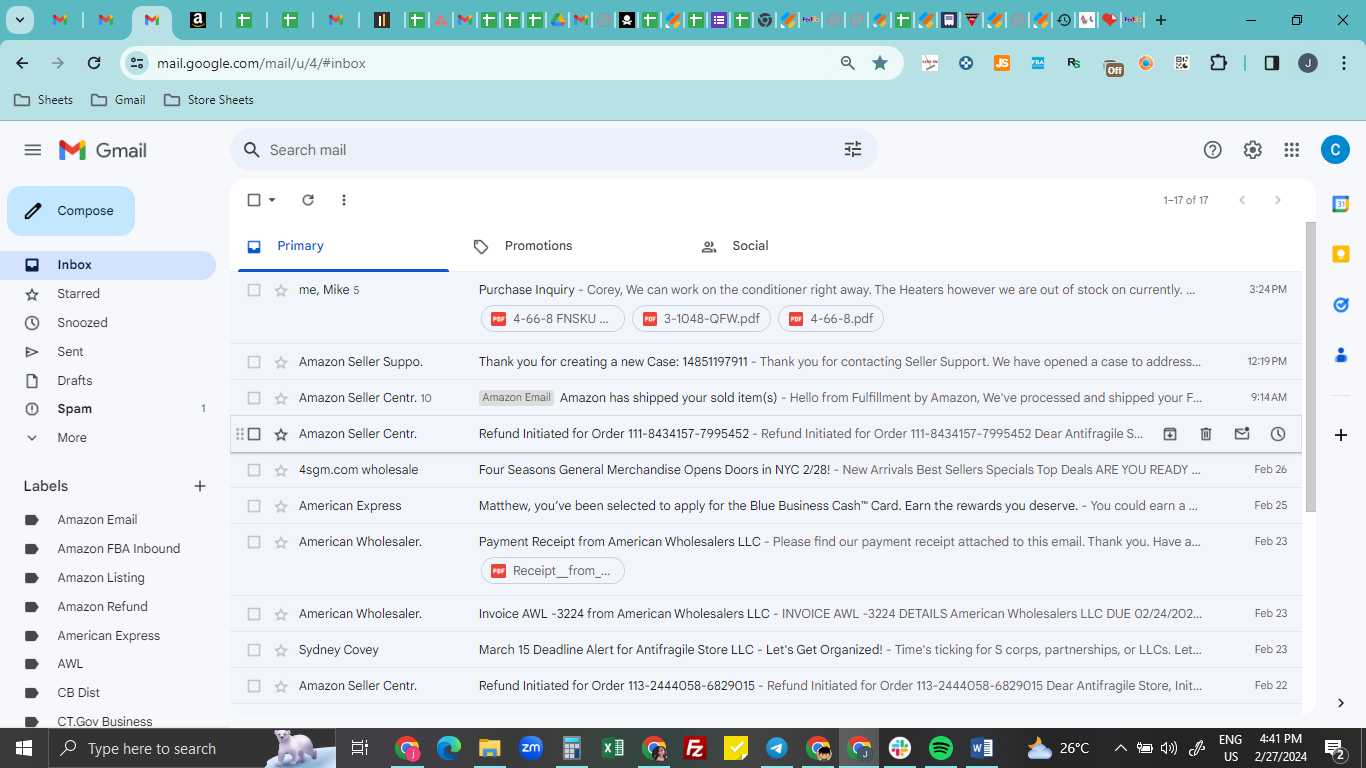The height and width of the screenshot is (768, 1366).
Task: Open Gmail settings gear
Action: pos(1253,150)
